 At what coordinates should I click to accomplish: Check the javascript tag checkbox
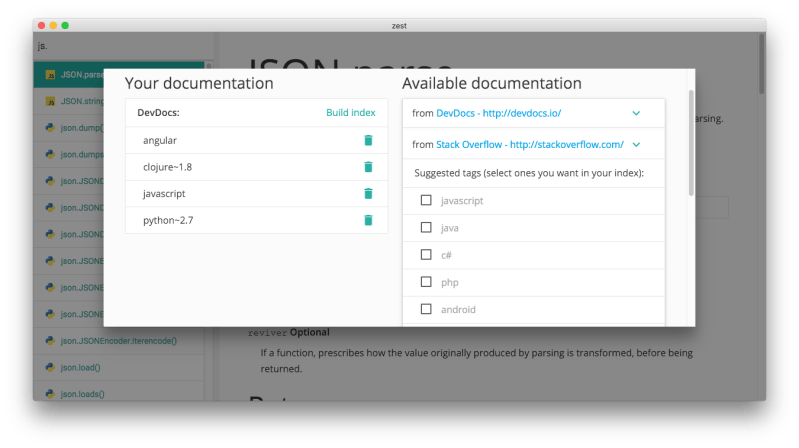(426, 200)
